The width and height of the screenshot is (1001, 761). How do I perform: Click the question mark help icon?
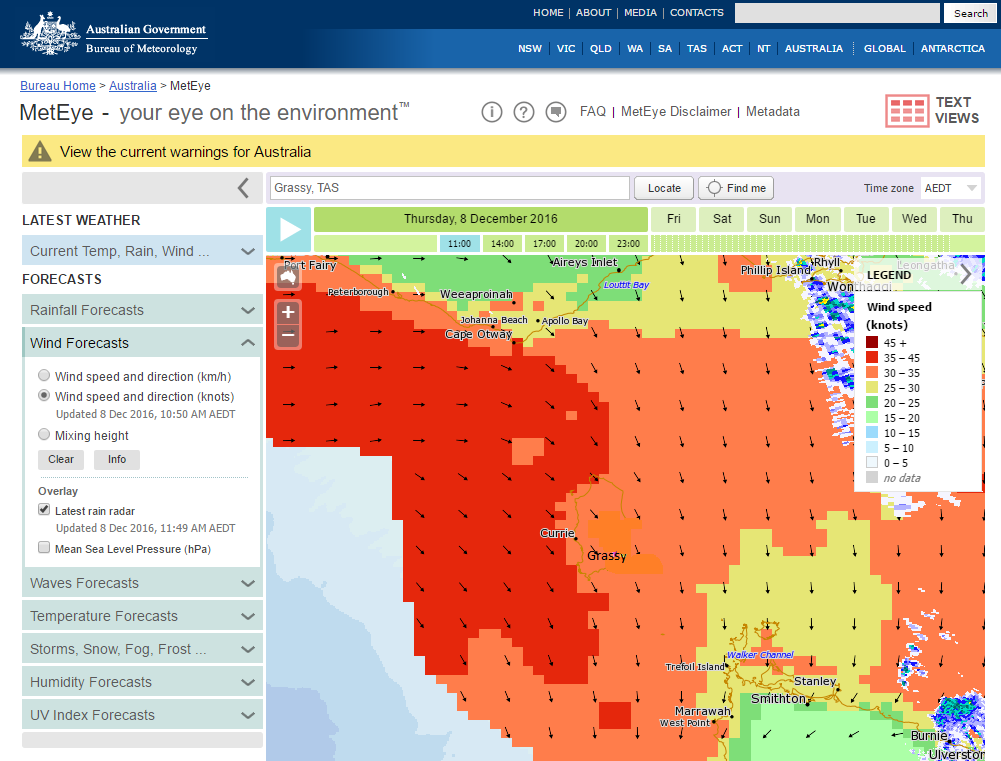tap(524, 112)
